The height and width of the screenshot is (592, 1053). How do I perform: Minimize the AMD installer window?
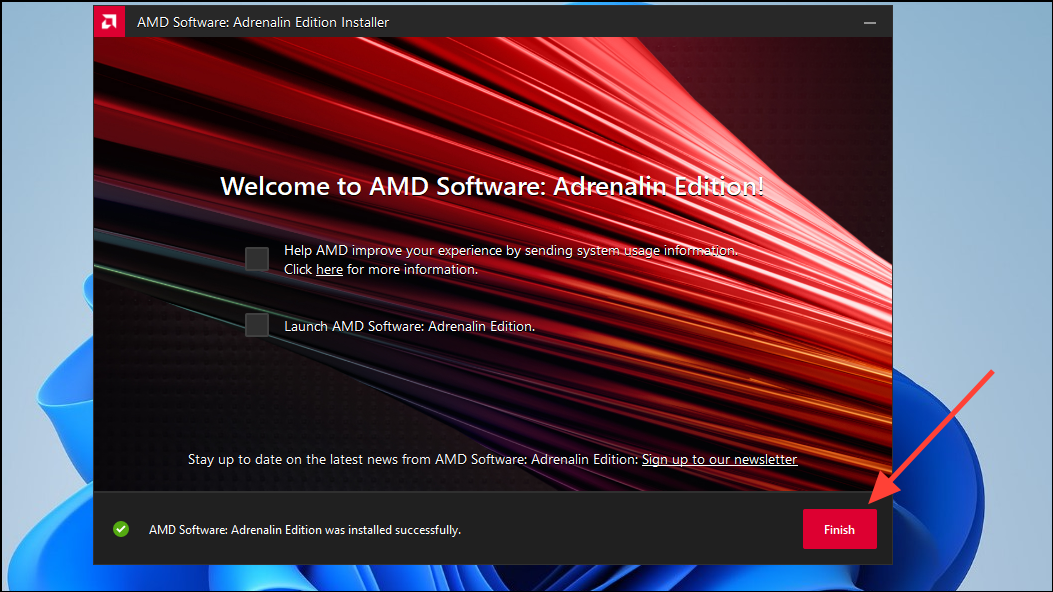870,22
